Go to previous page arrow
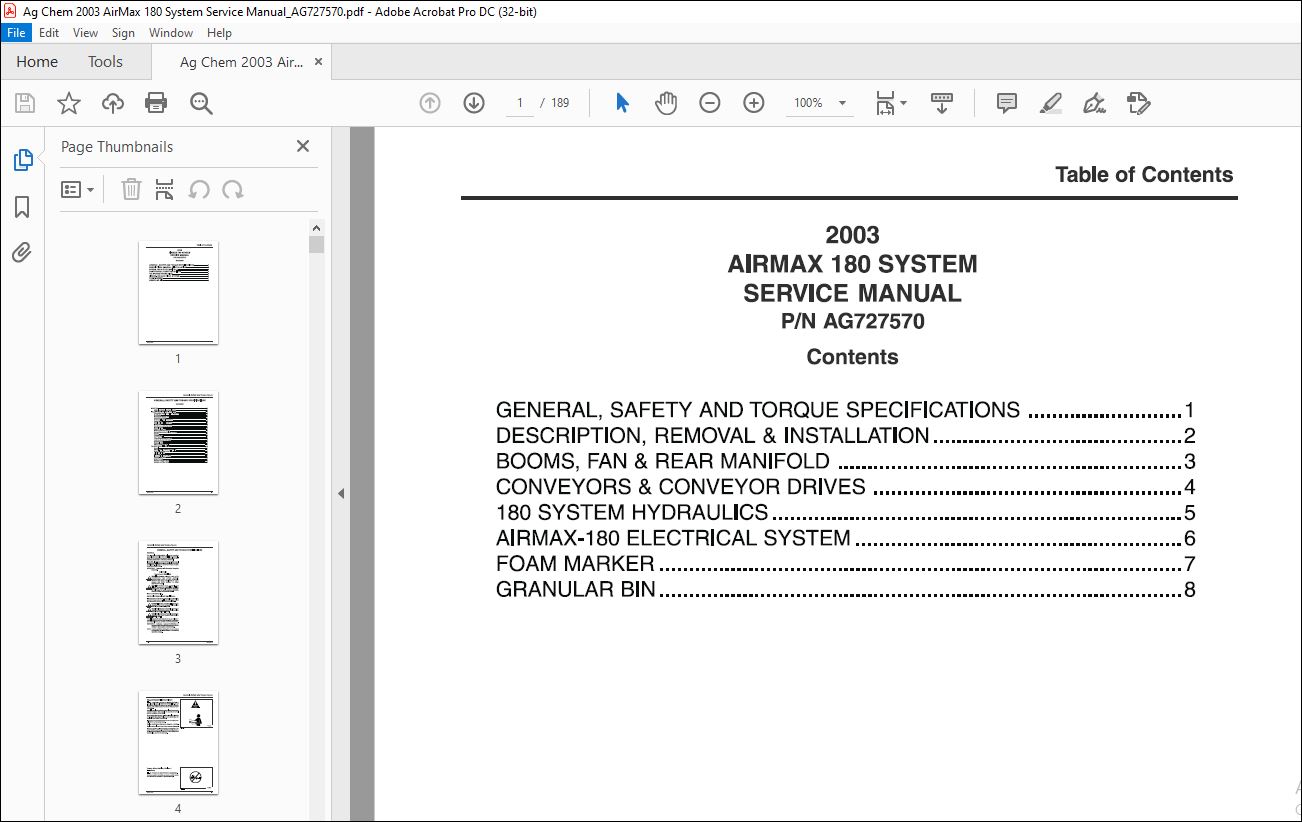Image resolution: width=1302 pixels, height=822 pixels. (x=430, y=103)
